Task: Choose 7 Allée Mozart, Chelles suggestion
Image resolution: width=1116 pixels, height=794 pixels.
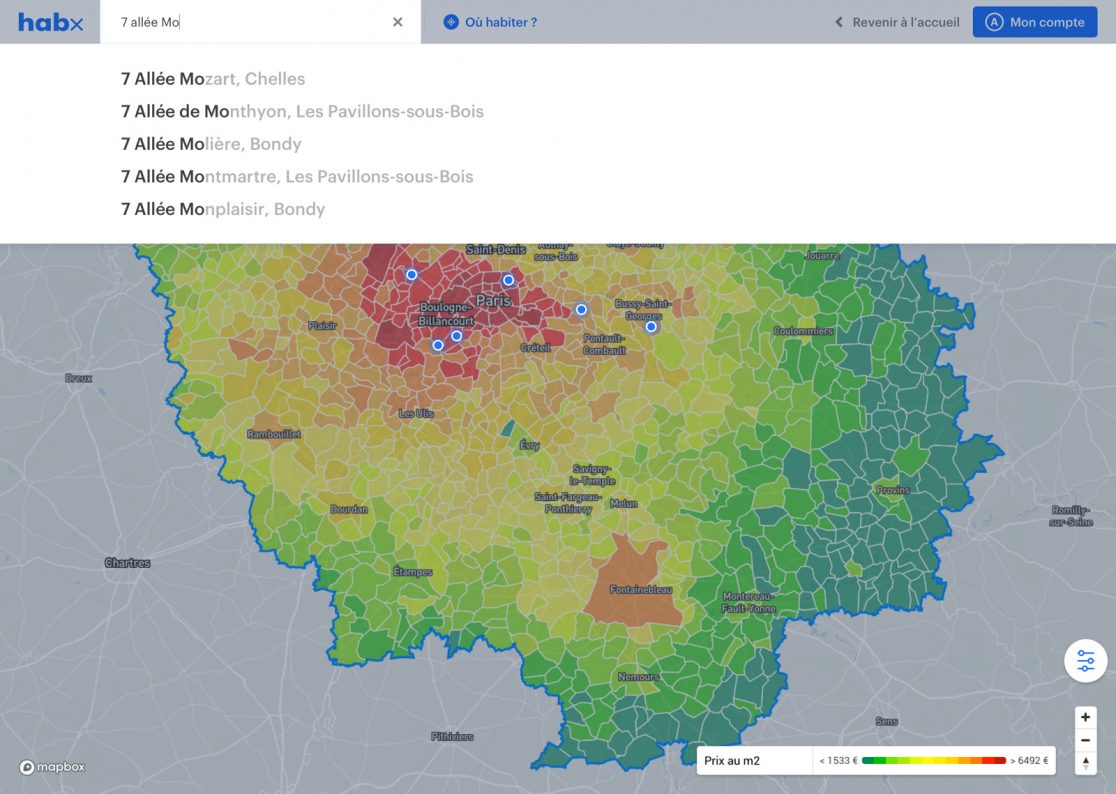Action: tap(213, 79)
